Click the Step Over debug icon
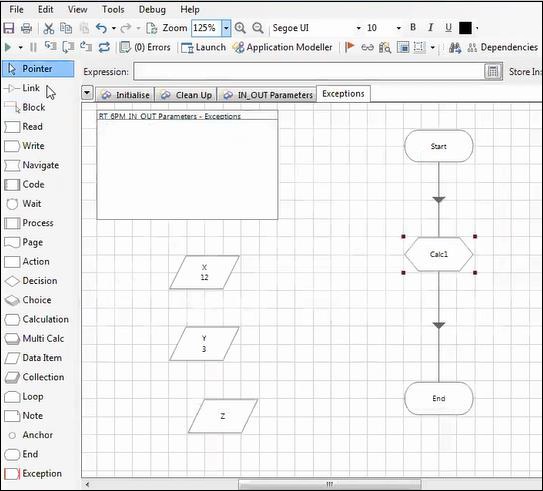The image size is (543, 491). click(68, 47)
